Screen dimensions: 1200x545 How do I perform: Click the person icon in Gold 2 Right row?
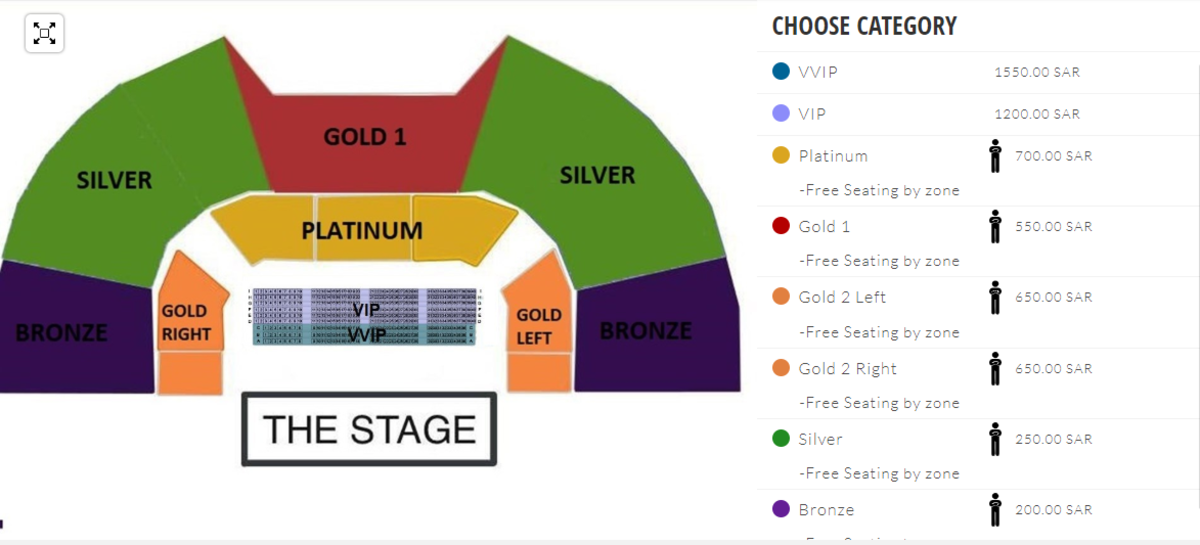click(995, 369)
